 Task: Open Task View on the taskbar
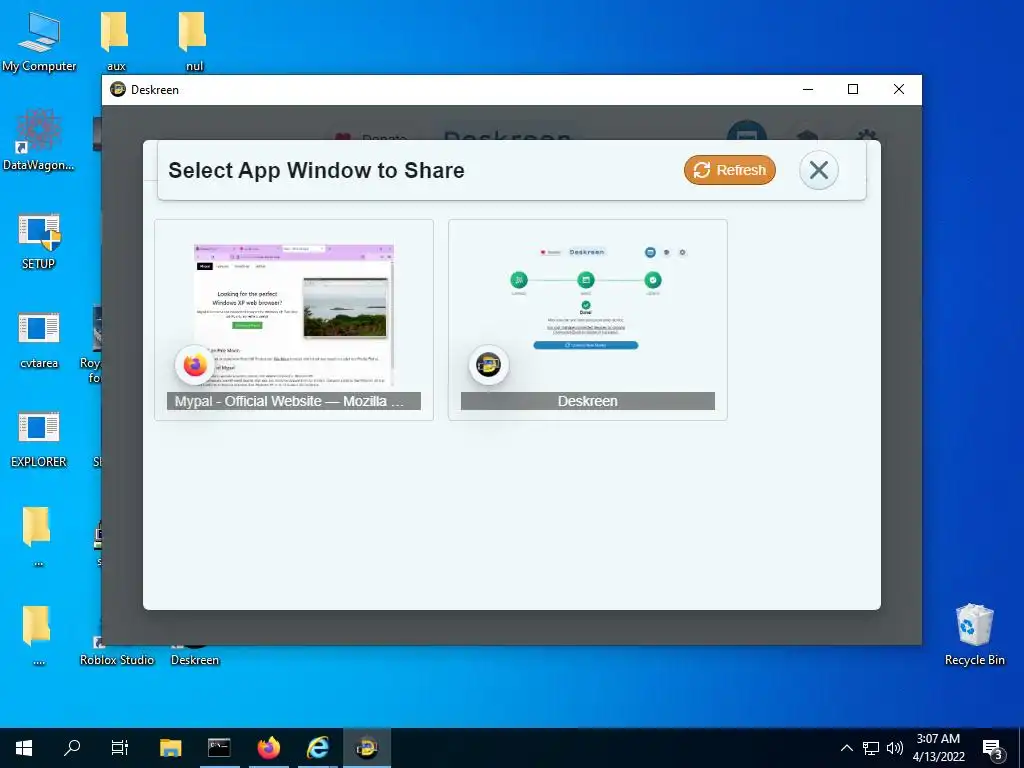click(x=120, y=748)
